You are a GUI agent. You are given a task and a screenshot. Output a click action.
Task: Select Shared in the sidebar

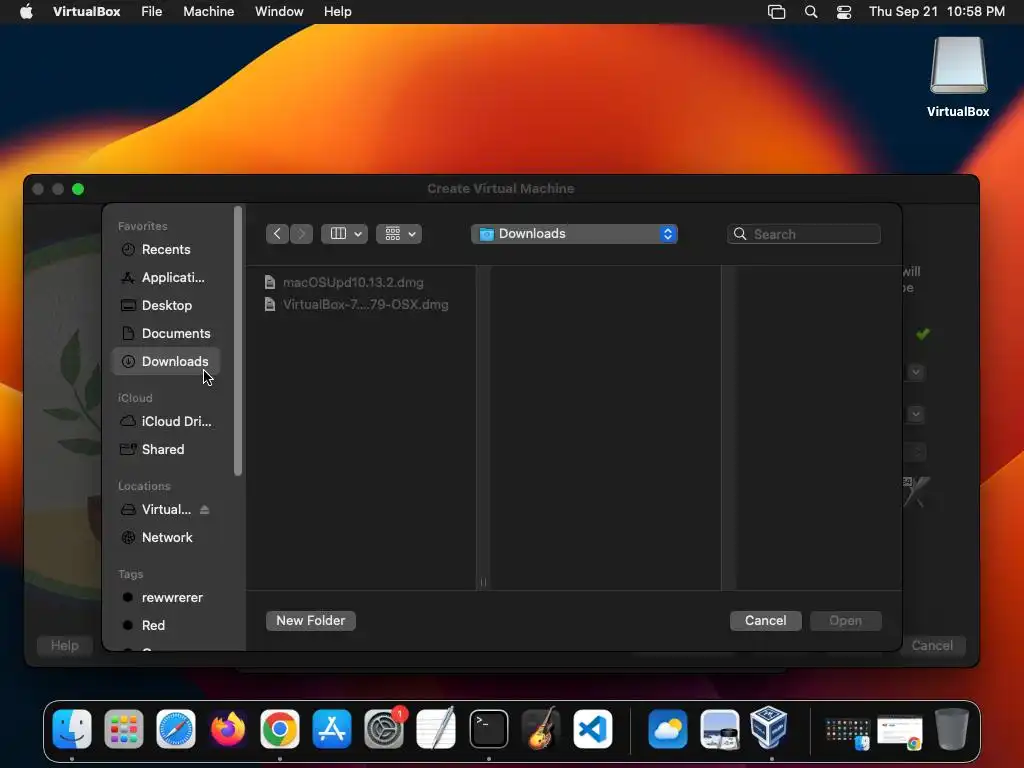pyautogui.click(x=166, y=450)
